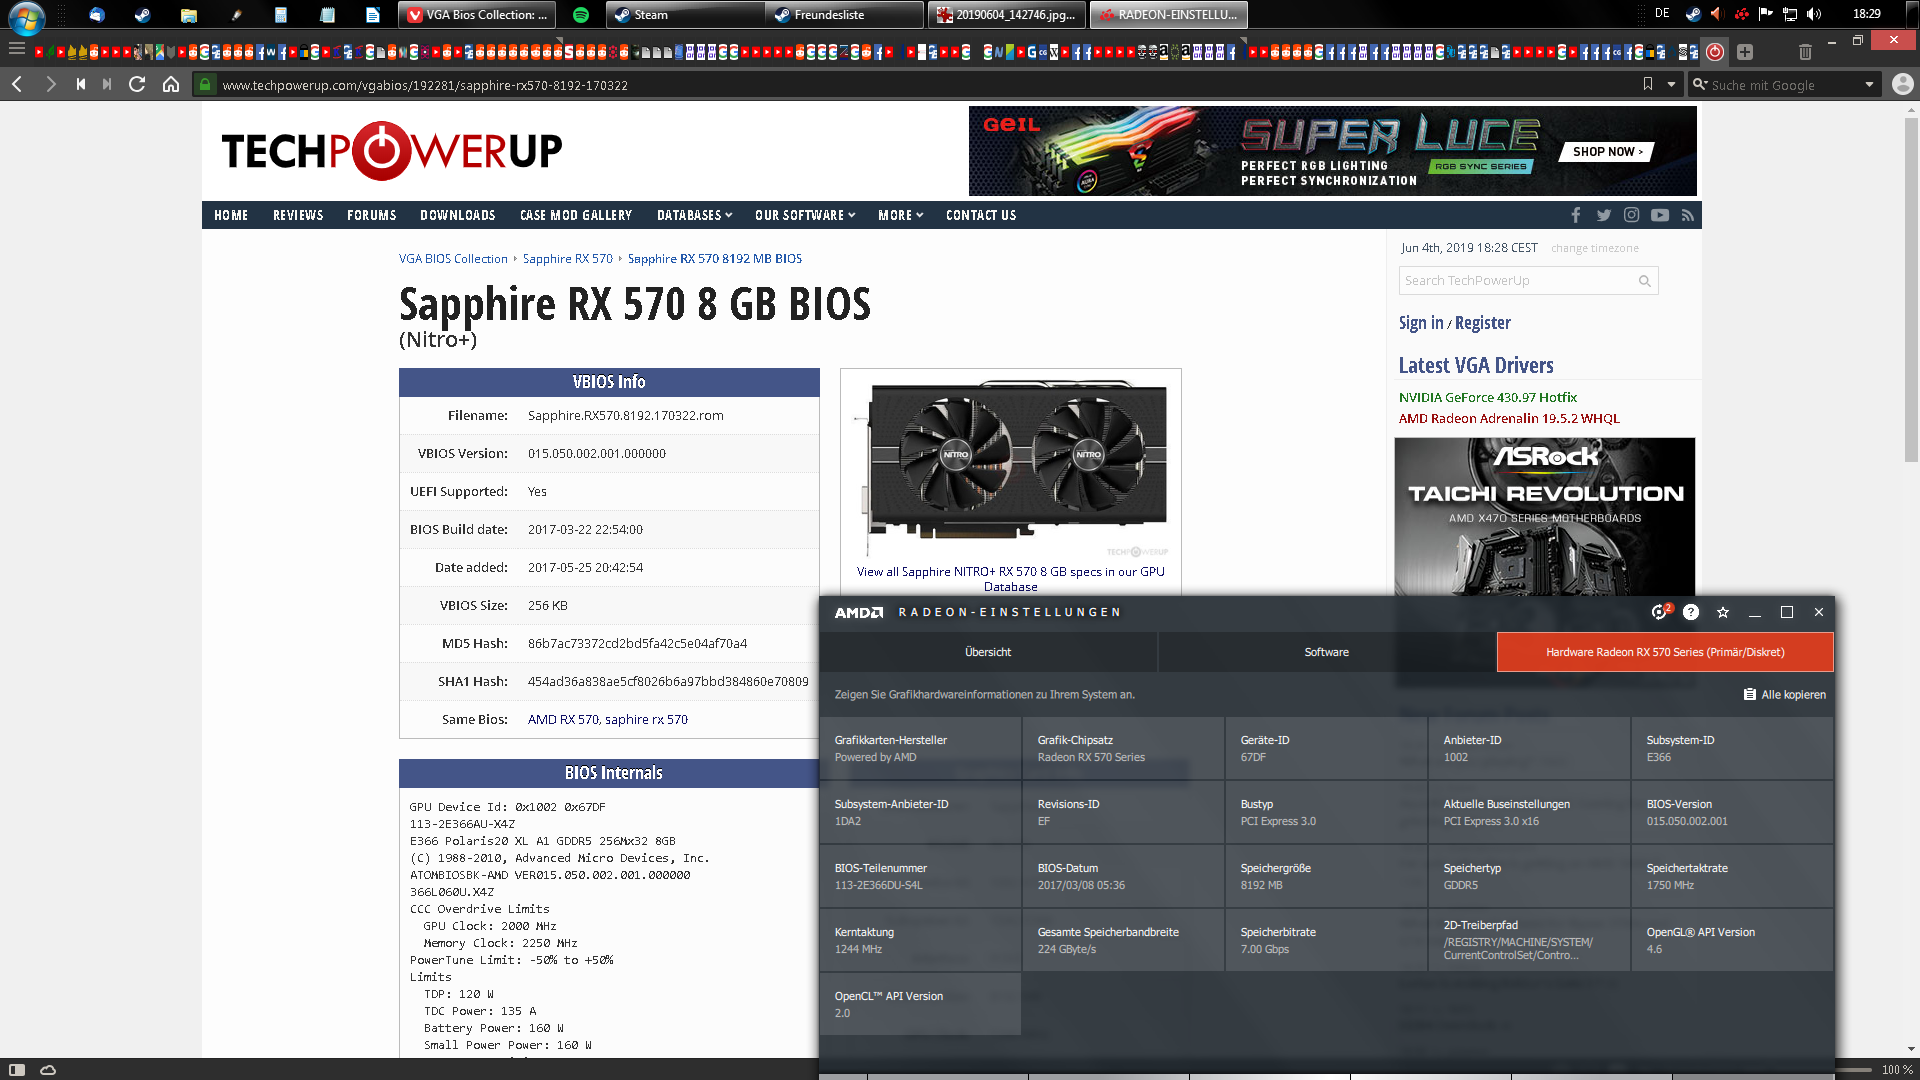Click the browser address bar URL
1920x1080 pixels.
(x=425, y=85)
